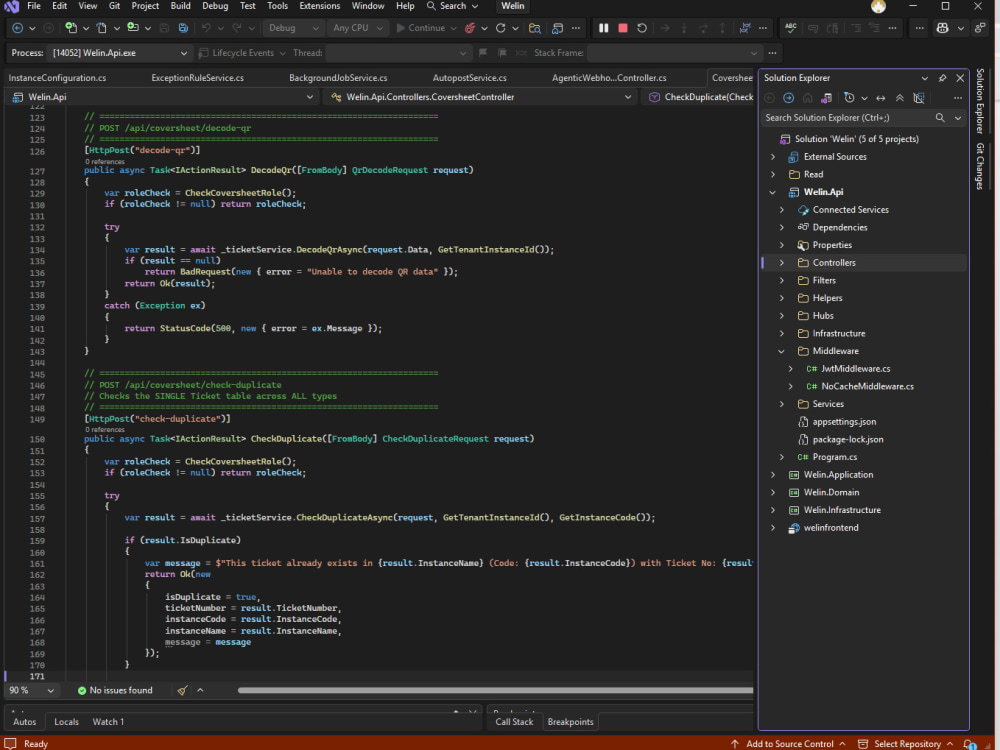This screenshot has height=750, width=1000.
Task: Toggle Show All Files in Solution Explorer
Action: coord(918,98)
